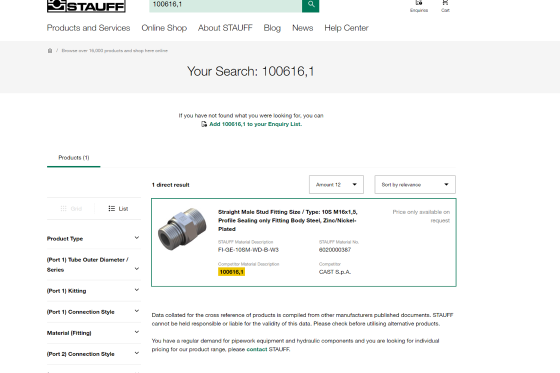This screenshot has width=560, height=373.
Task: Open Online Shop menu
Action: click(164, 28)
